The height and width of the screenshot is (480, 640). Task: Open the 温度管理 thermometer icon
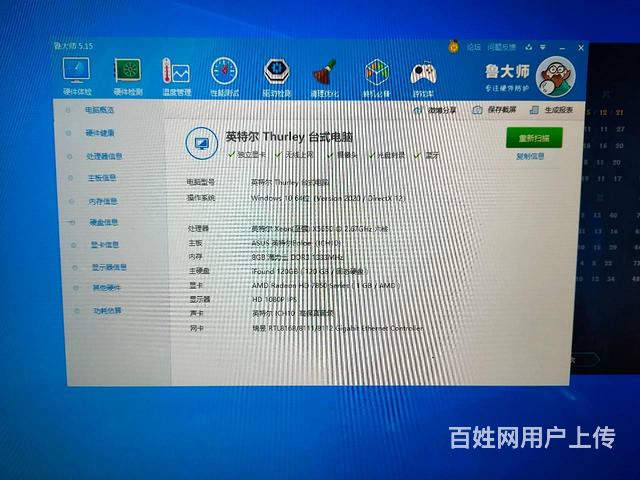[x=176, y=71]
